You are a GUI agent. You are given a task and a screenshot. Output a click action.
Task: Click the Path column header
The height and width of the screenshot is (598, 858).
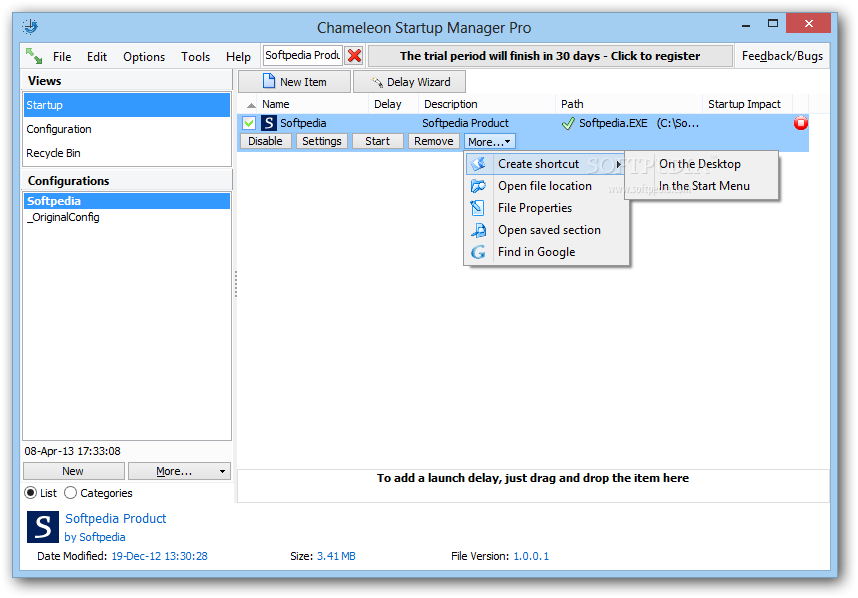pos(629,104)
